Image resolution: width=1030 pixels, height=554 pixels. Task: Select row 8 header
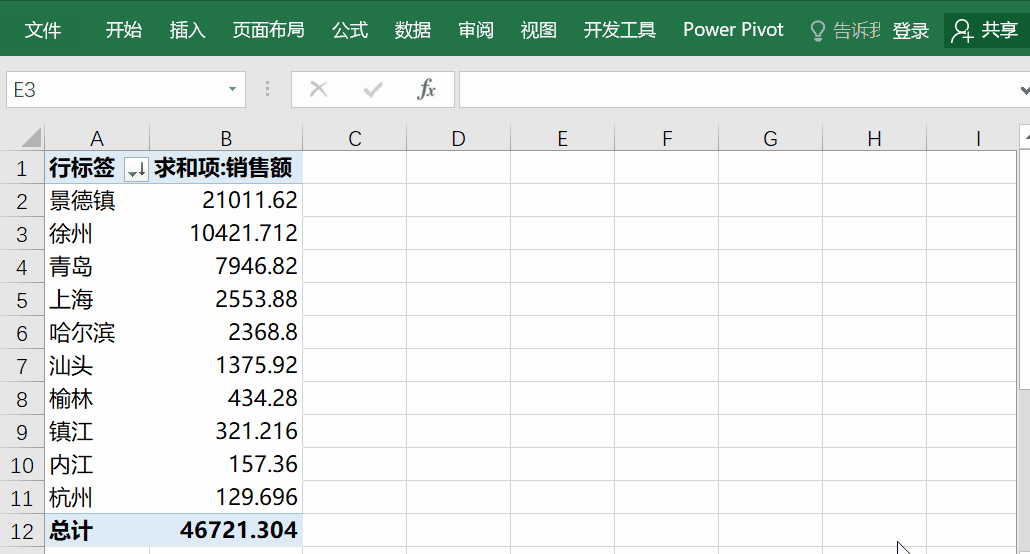point(22,399)
